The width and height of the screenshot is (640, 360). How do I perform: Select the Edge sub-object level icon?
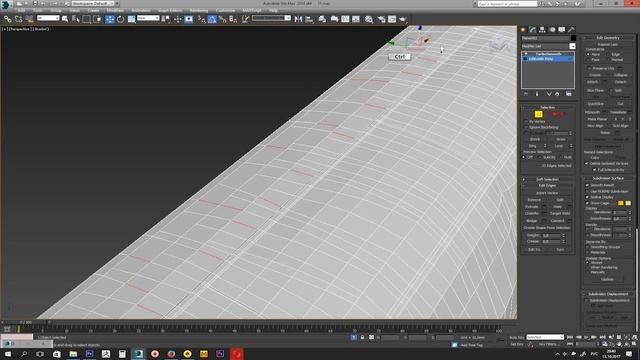pos(538,114)
